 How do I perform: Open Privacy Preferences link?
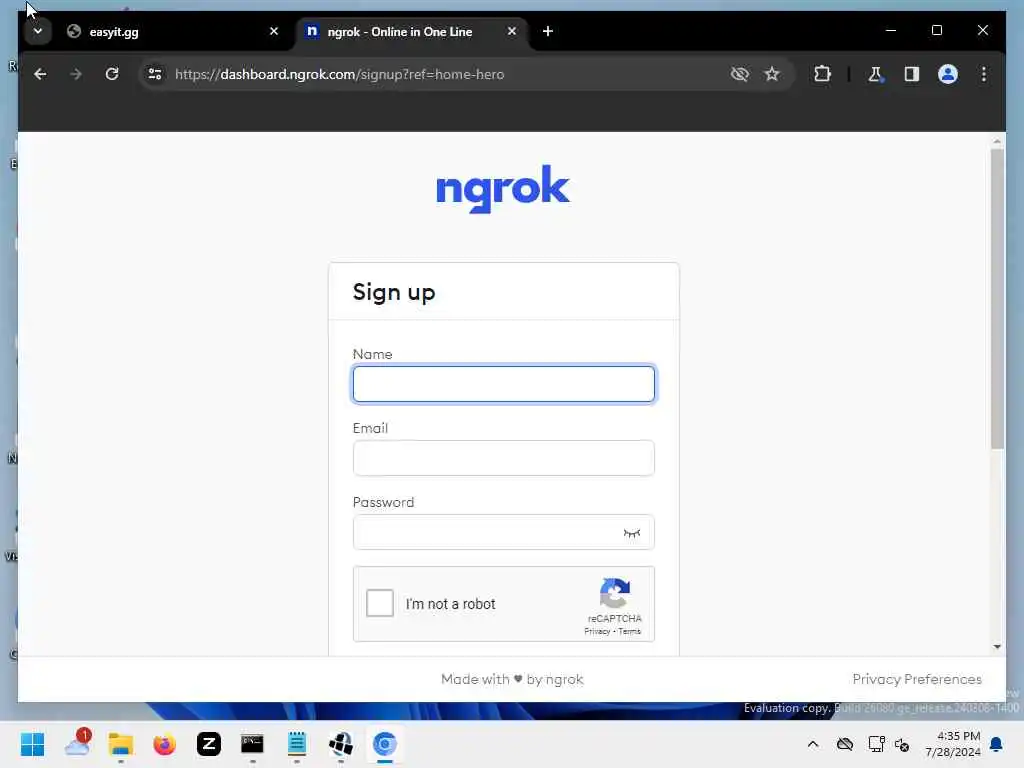coord(917,679)
